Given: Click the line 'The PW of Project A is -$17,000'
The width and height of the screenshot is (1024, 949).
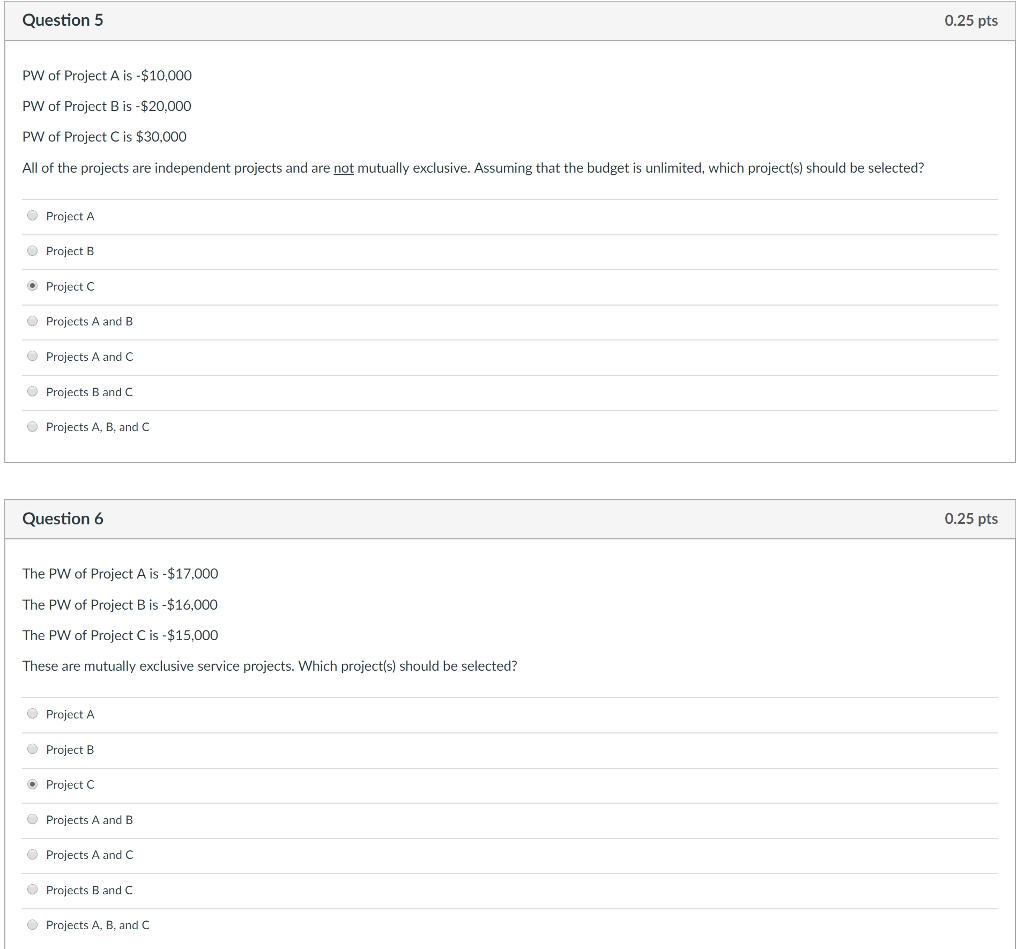Looking at the screenshot, I should [x=120, y=574].
